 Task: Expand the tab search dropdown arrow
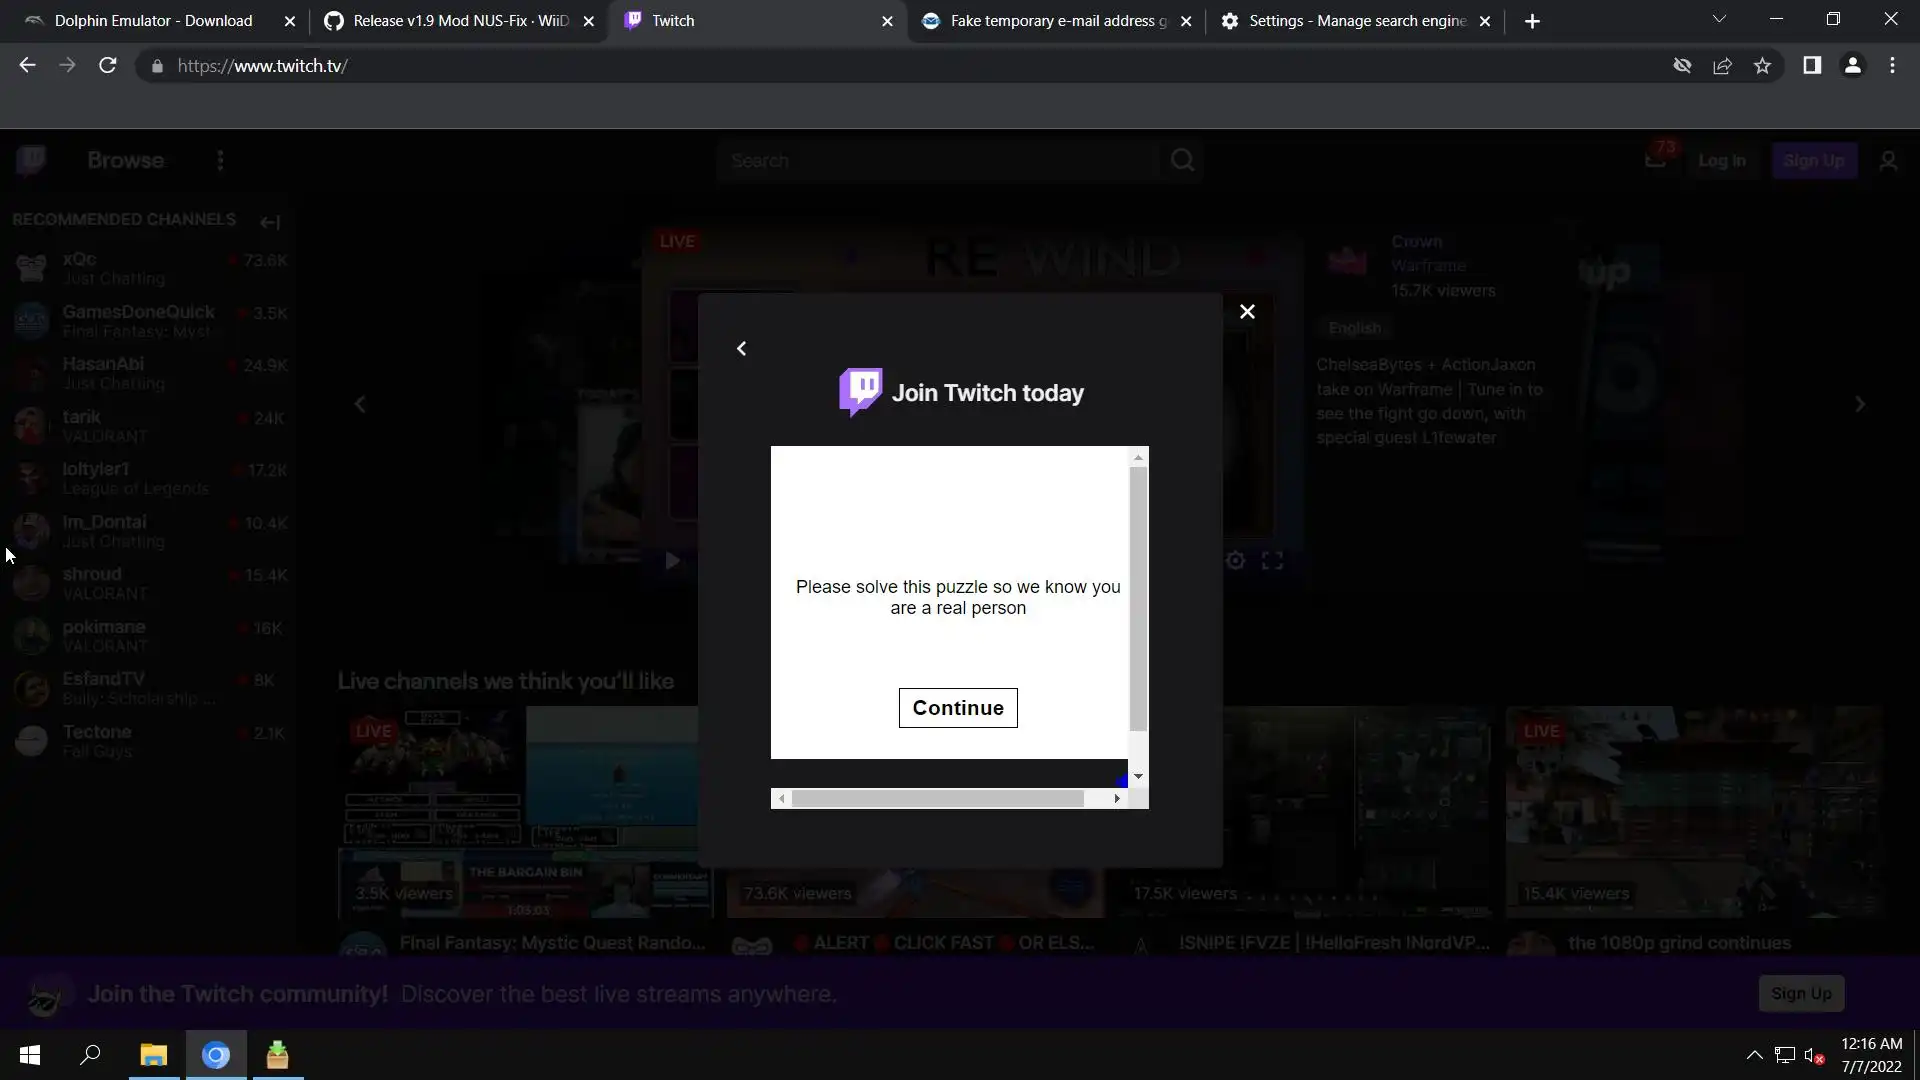coord(1719,20)
